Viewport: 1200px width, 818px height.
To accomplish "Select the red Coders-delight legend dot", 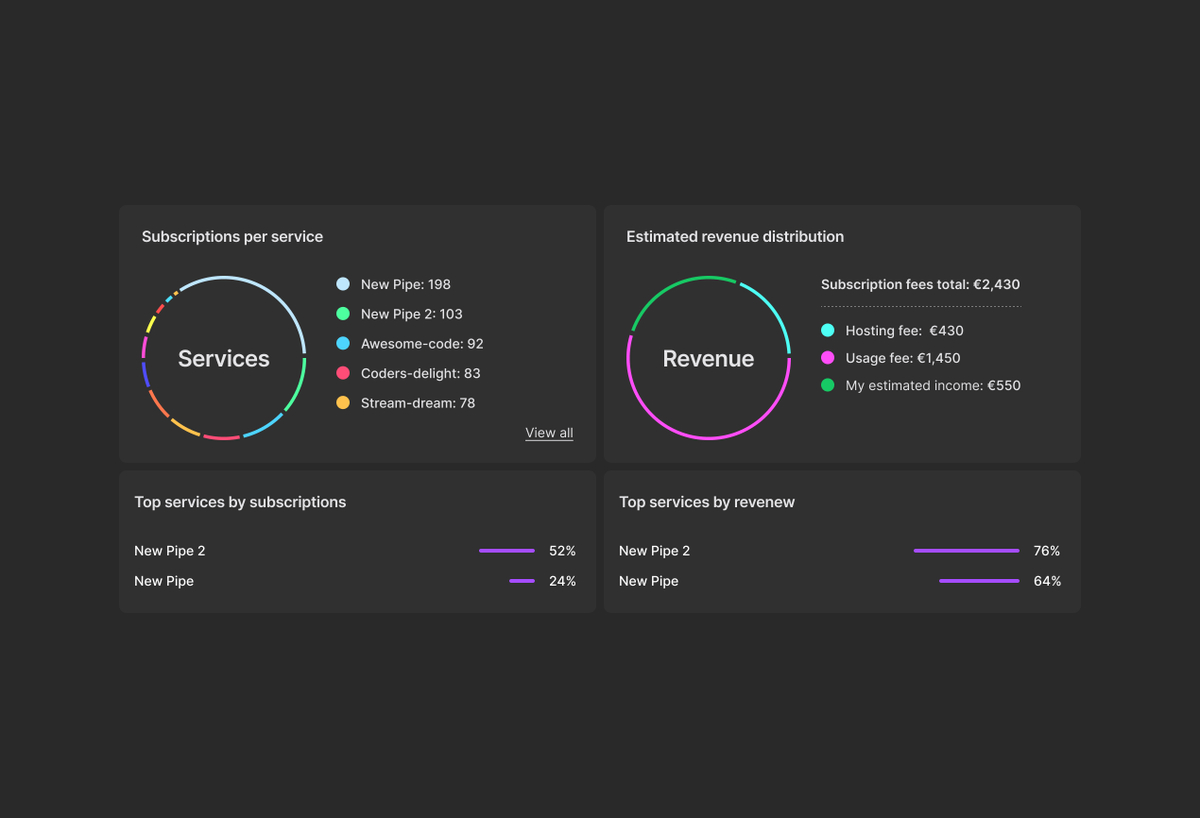I will click(343, 373).
